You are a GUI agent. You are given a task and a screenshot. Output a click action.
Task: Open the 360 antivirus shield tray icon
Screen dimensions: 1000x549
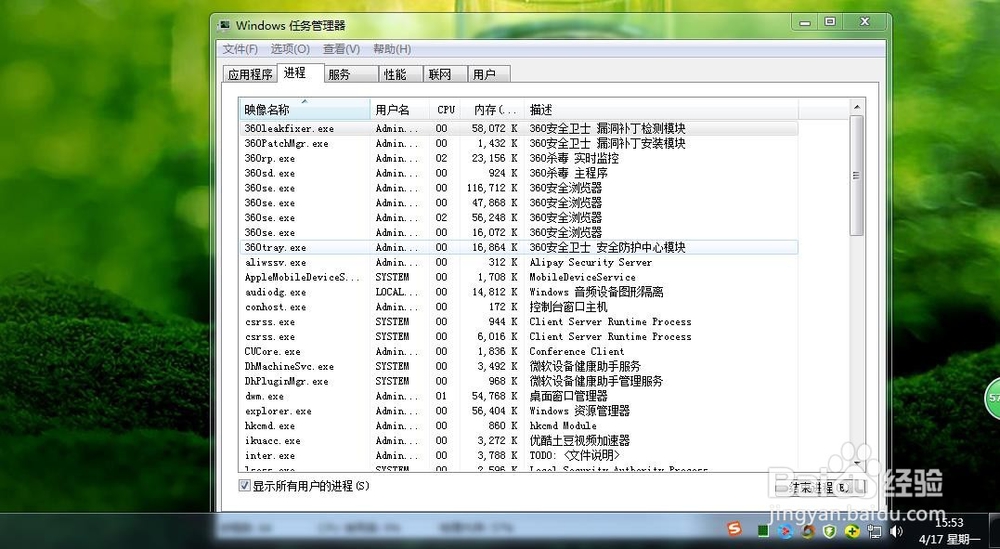(830, 531)
